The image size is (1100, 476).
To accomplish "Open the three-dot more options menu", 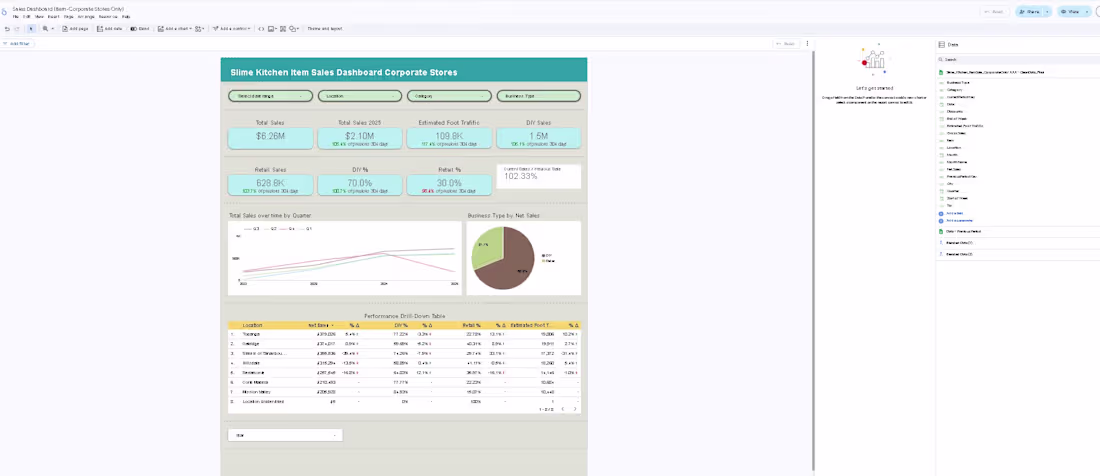I will [807, 43].
